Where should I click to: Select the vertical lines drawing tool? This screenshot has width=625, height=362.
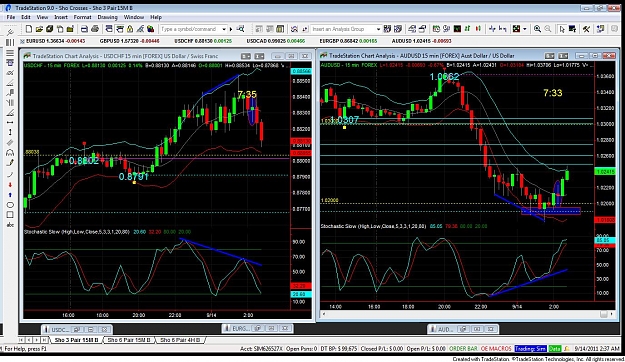click(10, 43)
